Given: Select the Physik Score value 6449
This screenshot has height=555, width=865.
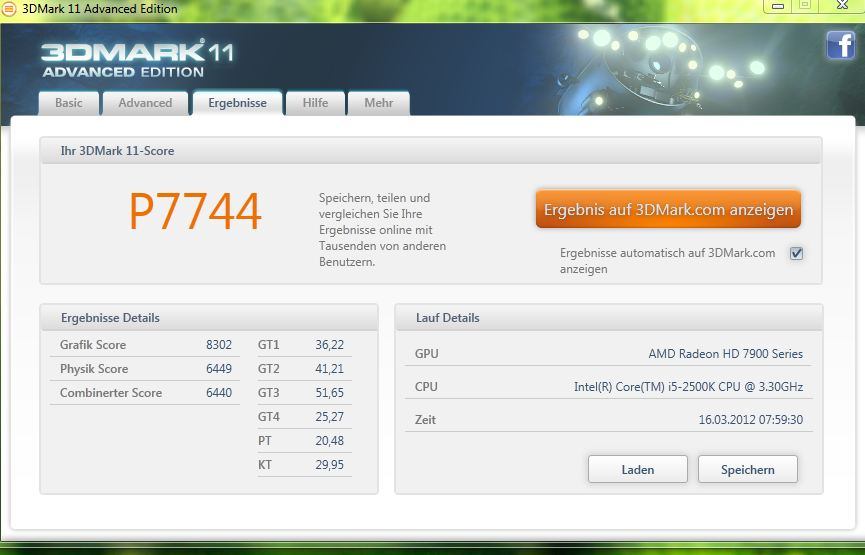Looking at the screenshot, I should pos(219,369).
